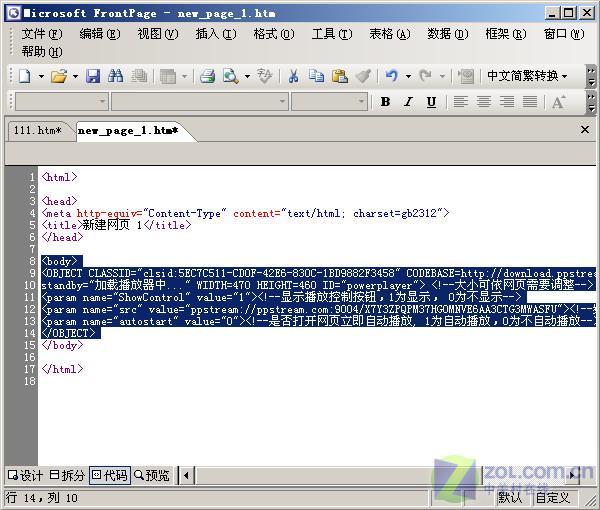This screenshot has width=600, height=510.
Task: Click the 自定义 status bar entry
Action: click(553, 498)
